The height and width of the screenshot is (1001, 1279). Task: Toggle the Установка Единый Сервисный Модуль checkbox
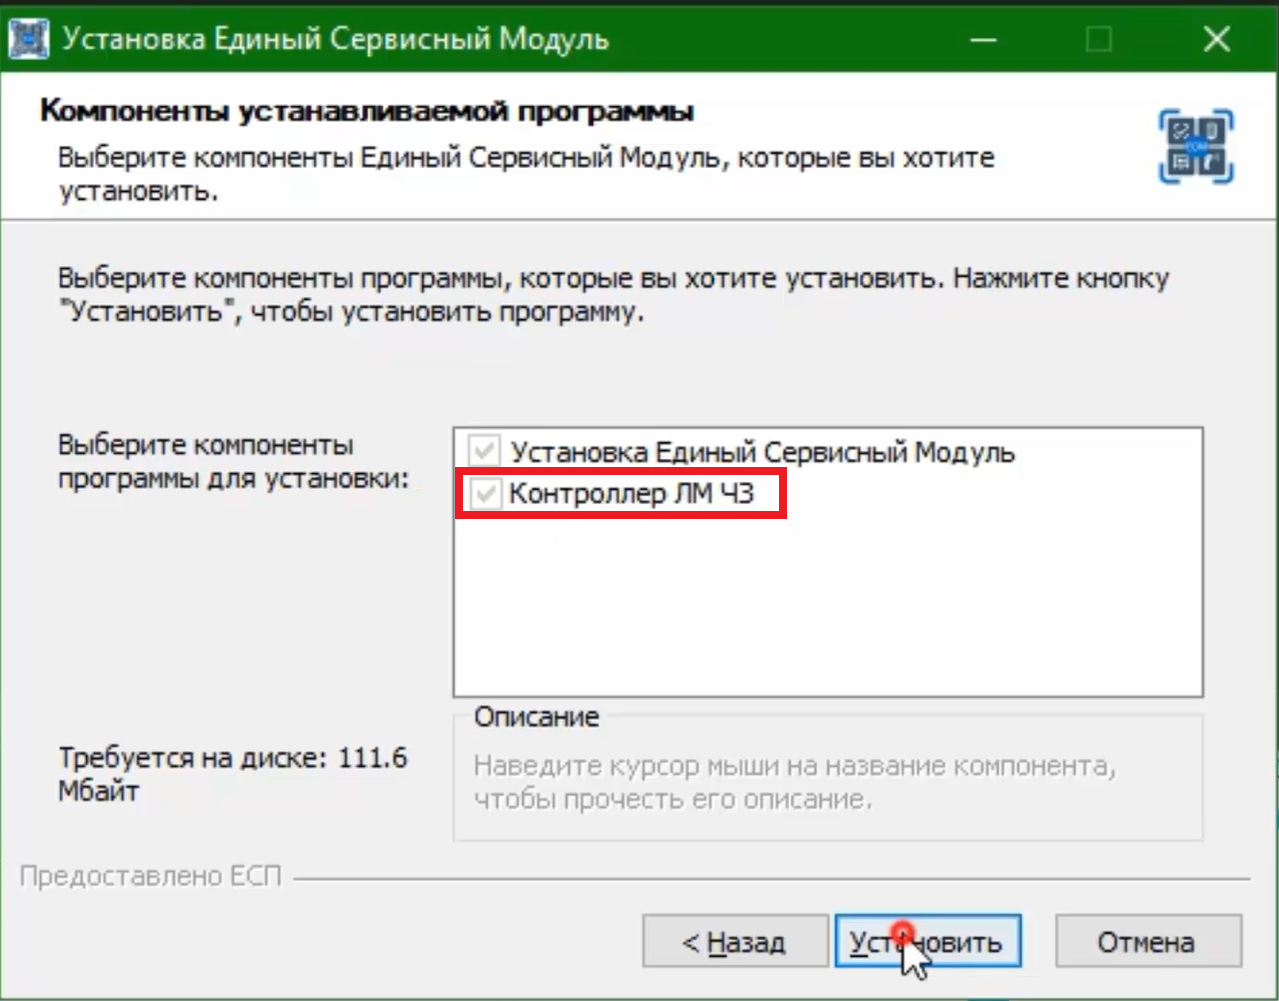(x=485, y=451)
